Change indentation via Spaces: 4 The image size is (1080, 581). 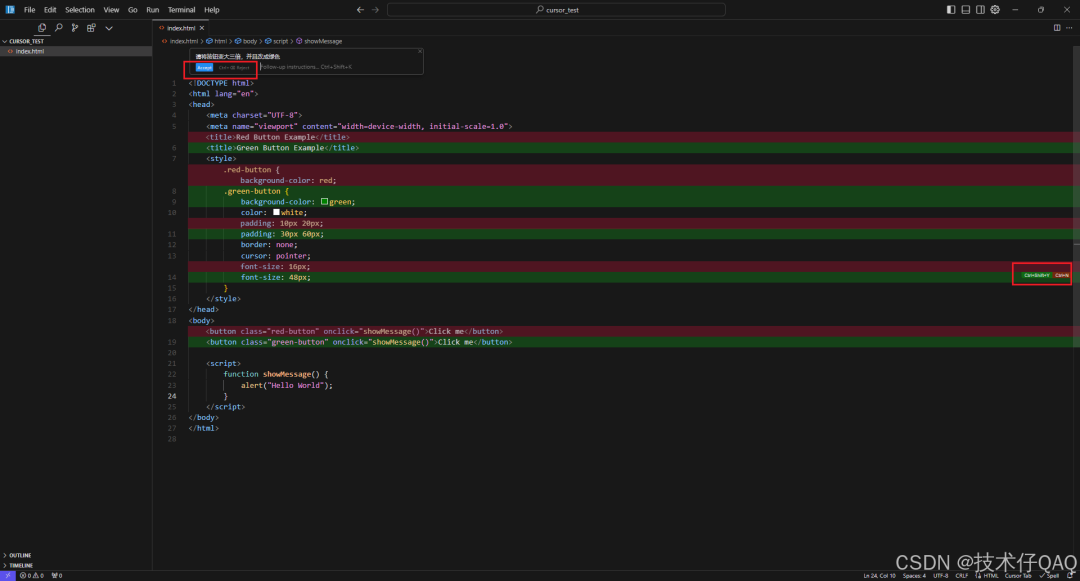pyautogui.click(x=915, y=575)
